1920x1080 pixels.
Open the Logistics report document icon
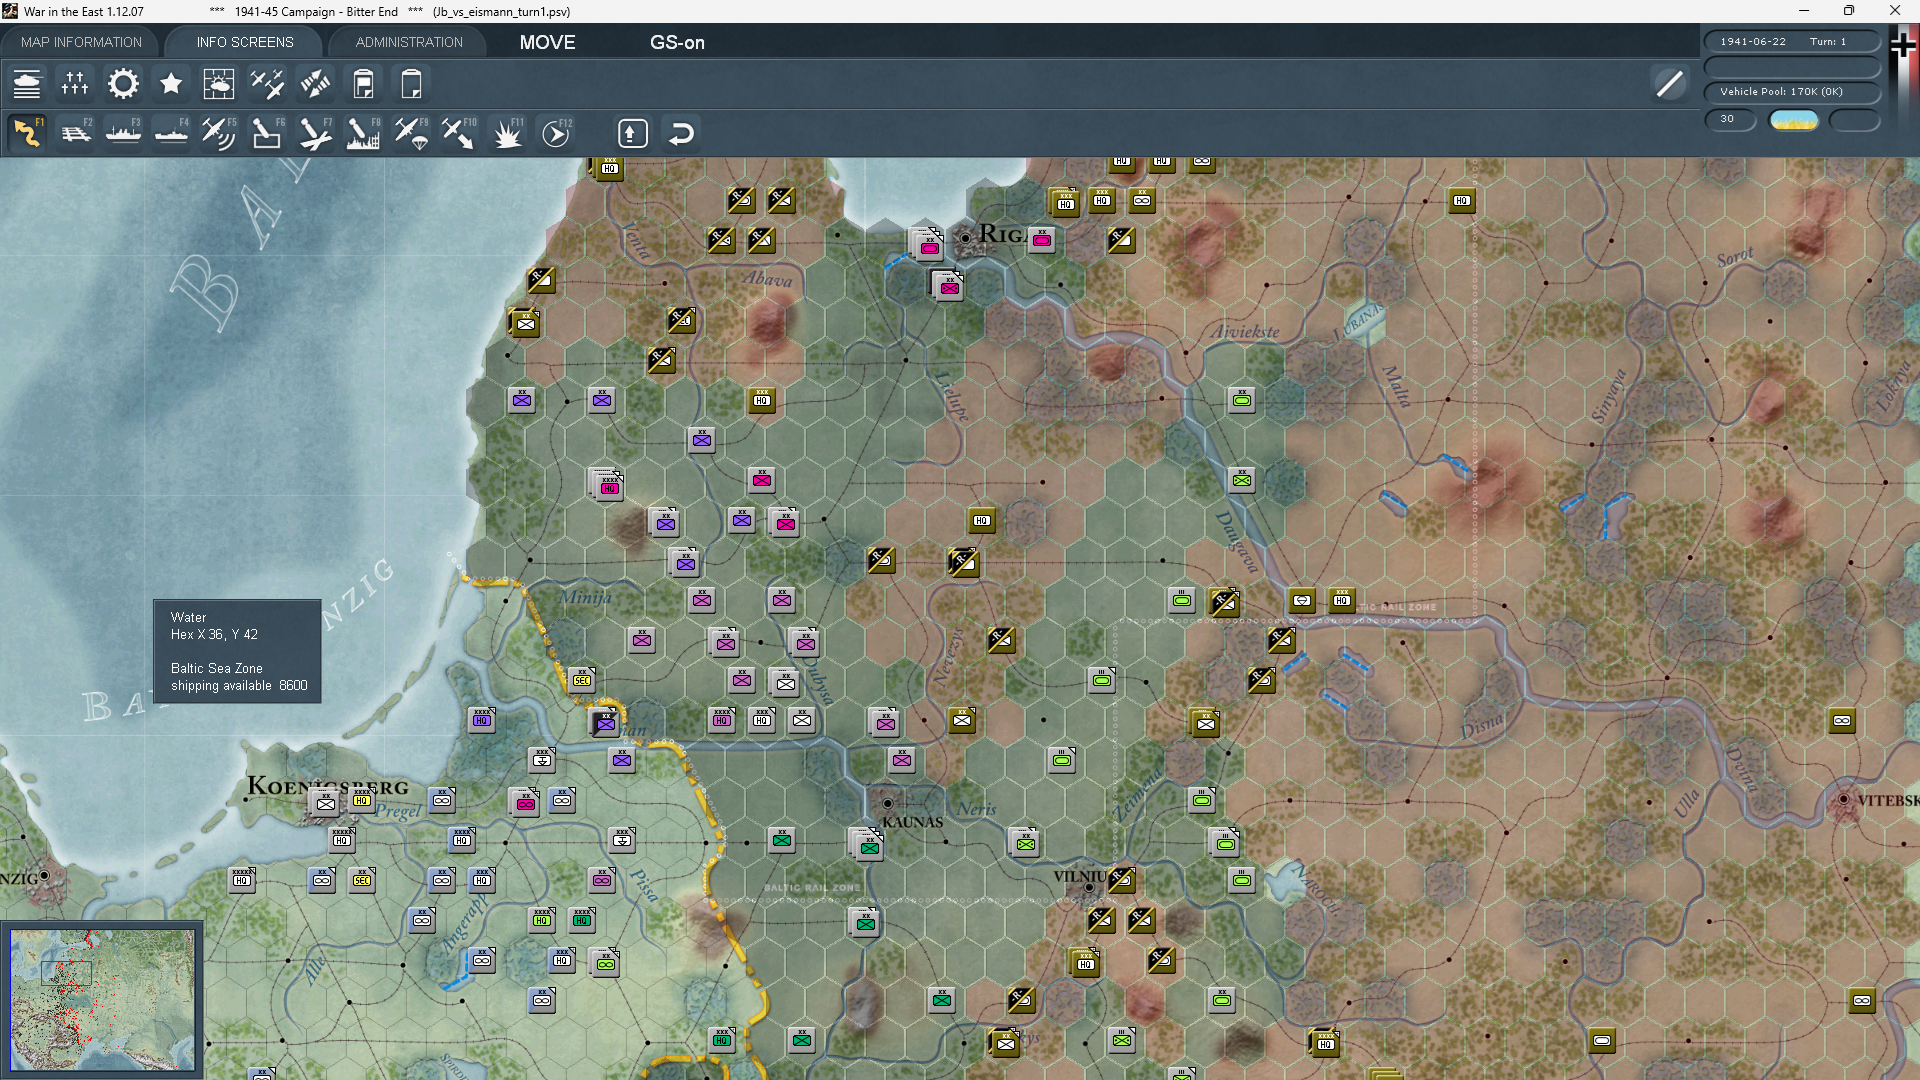(x=363, y=84)
